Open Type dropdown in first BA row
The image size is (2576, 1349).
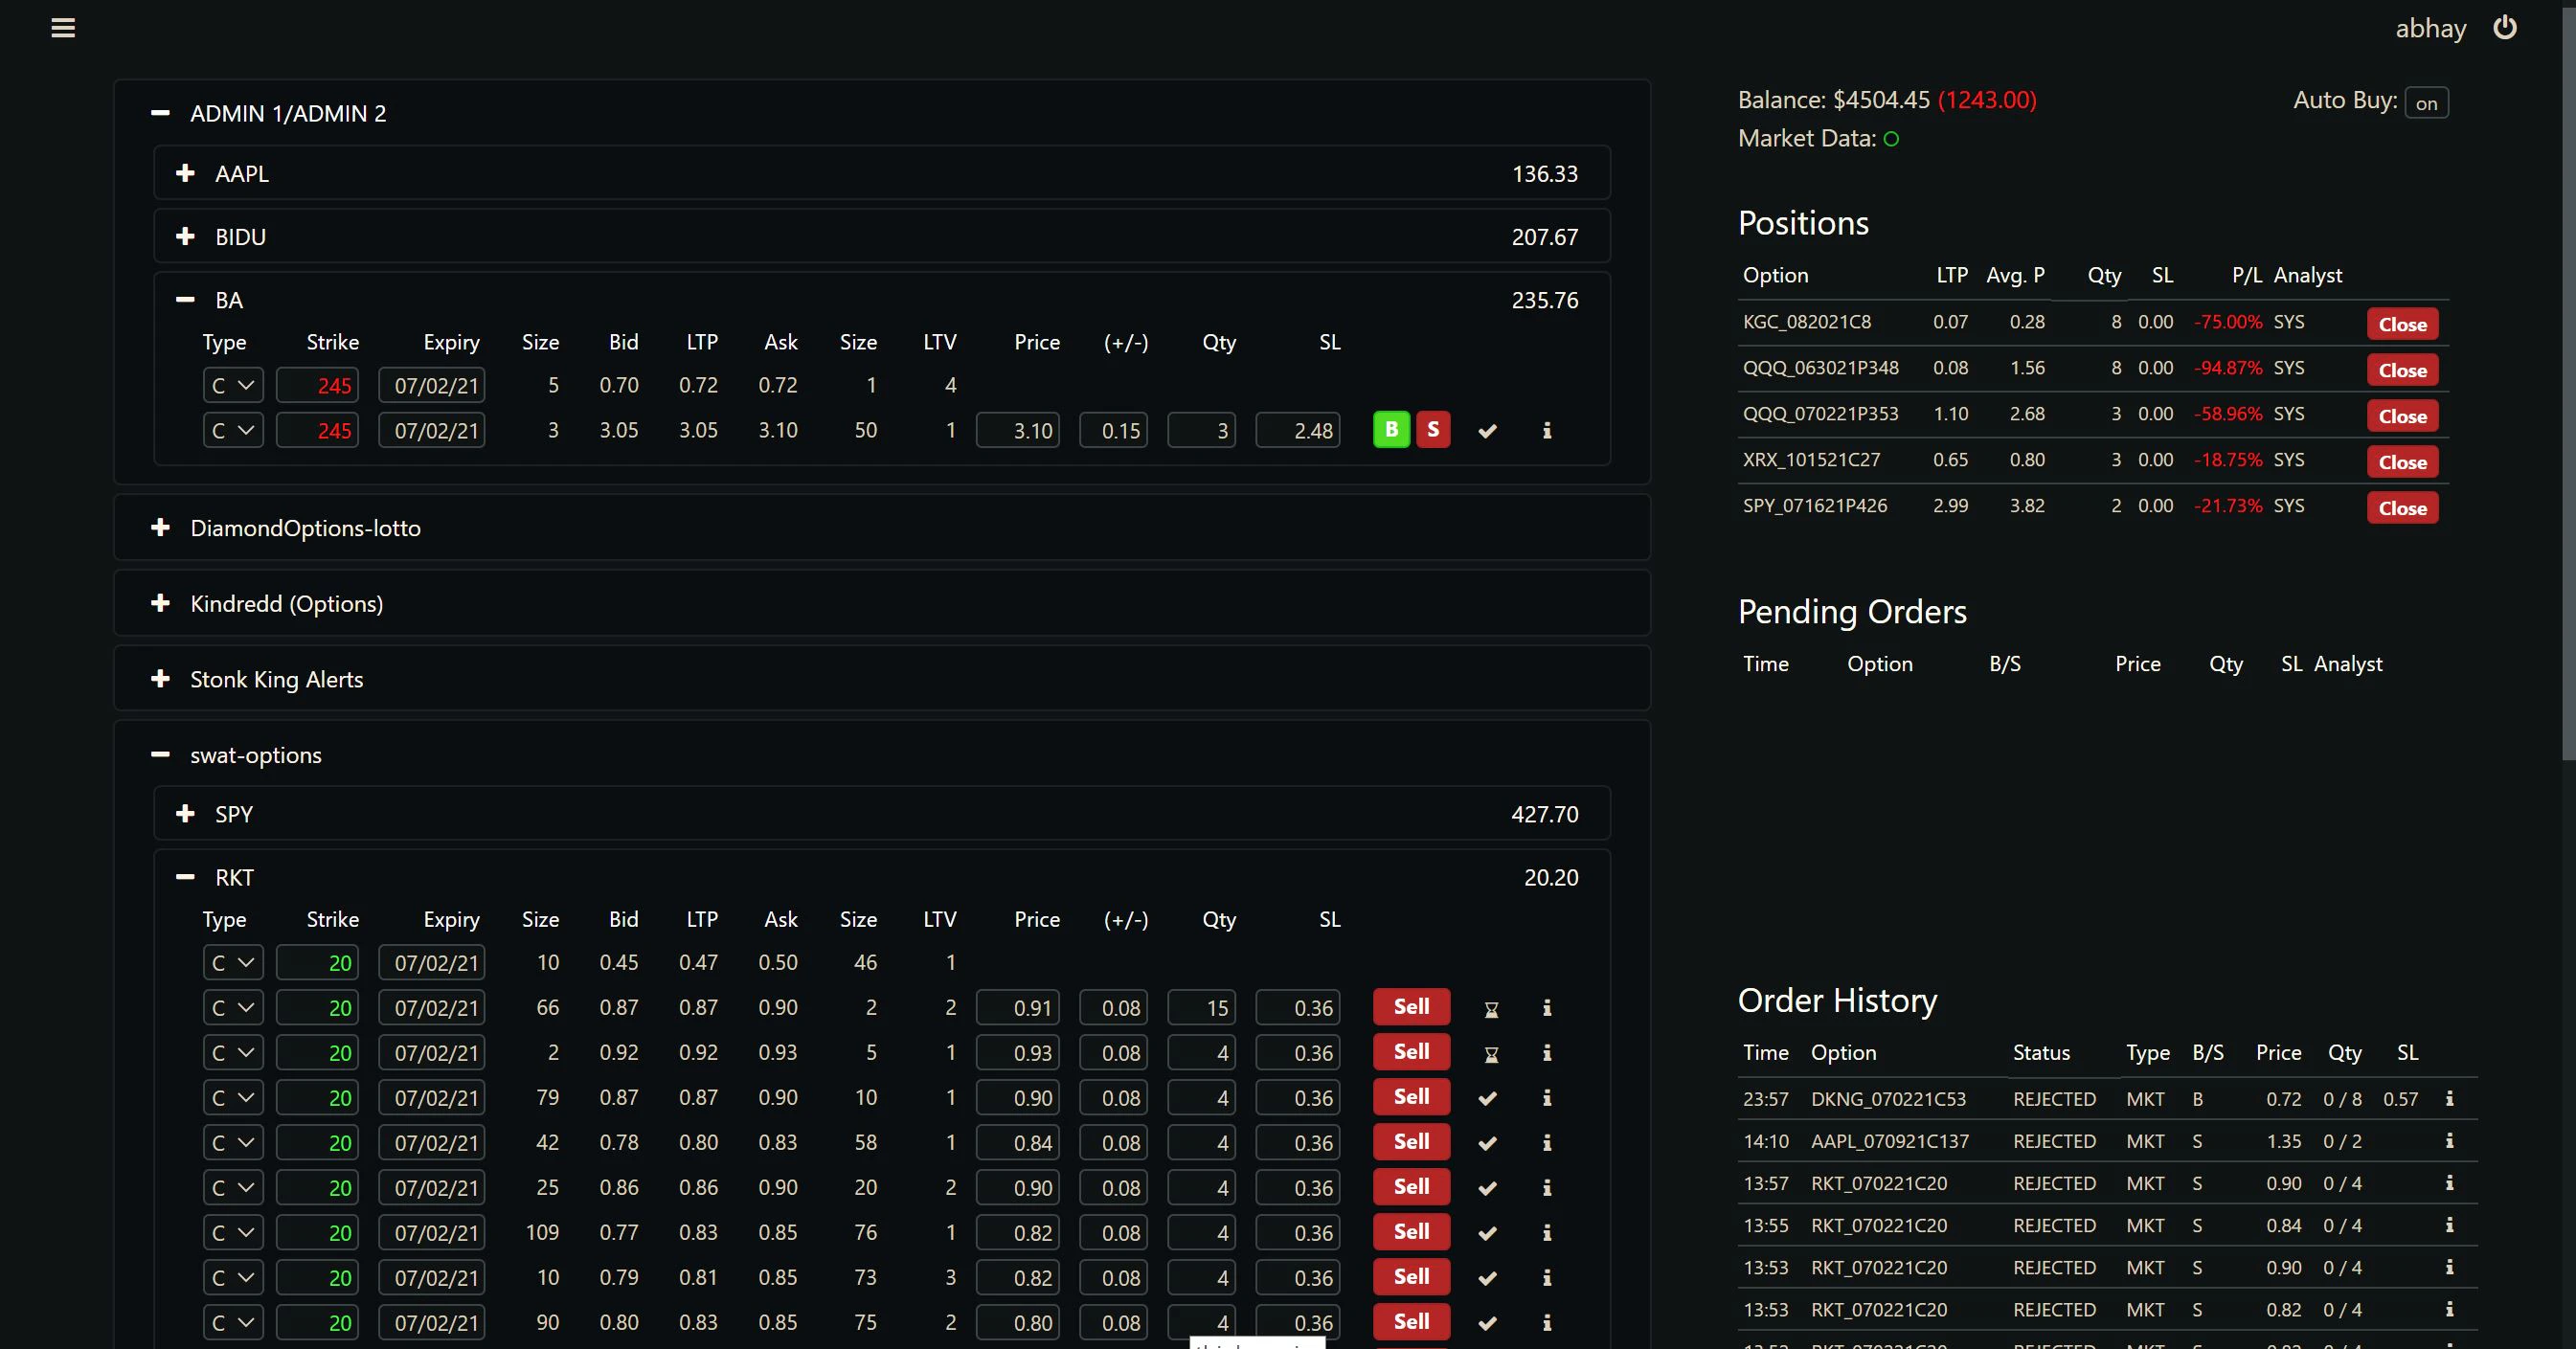click(233, 386)
